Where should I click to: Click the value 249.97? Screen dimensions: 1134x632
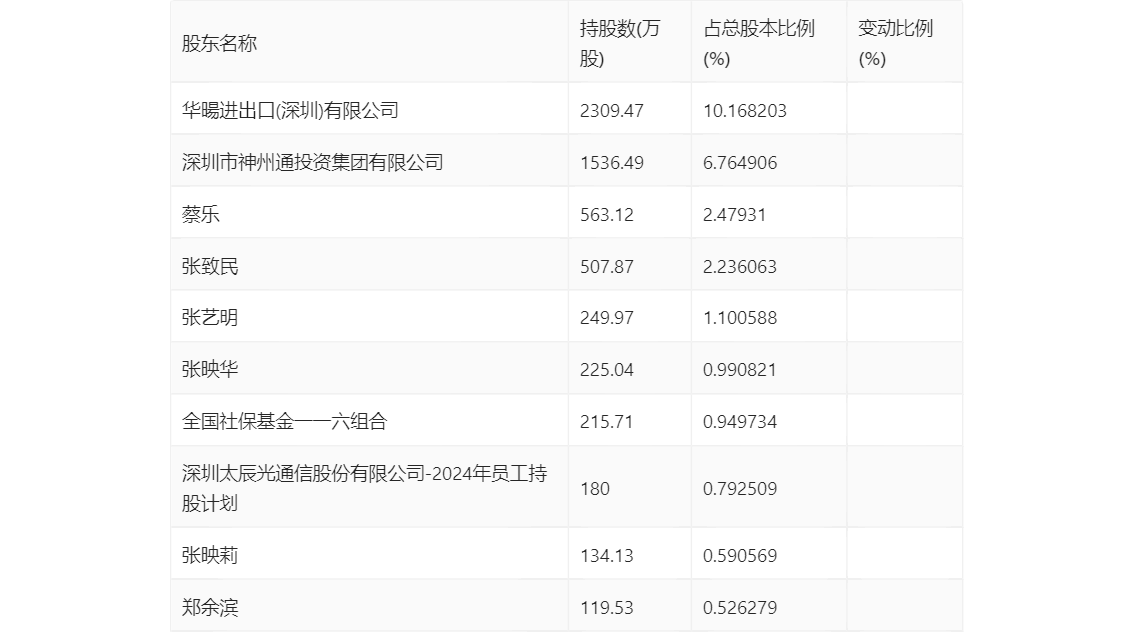[x=606, y=317]
